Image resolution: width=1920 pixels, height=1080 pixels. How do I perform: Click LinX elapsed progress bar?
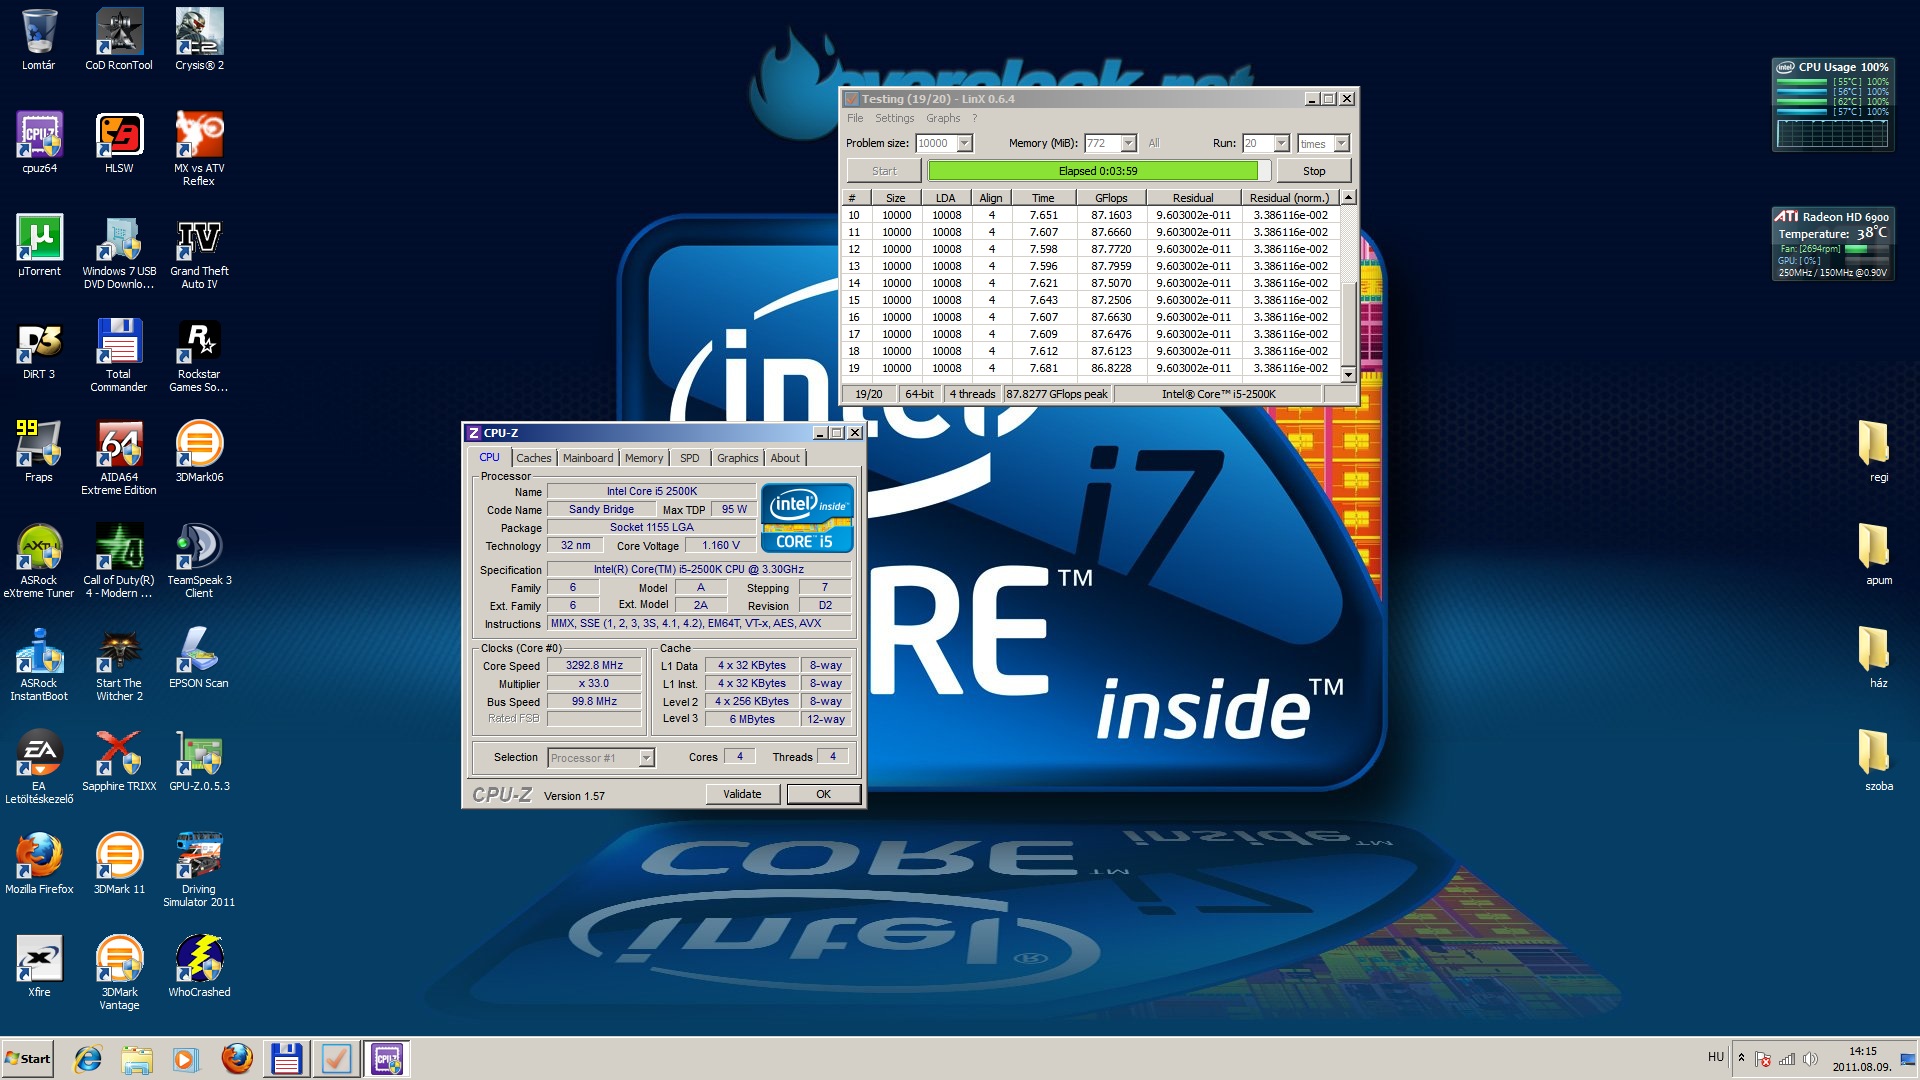pyautogui.click(x=1098, y=171)
